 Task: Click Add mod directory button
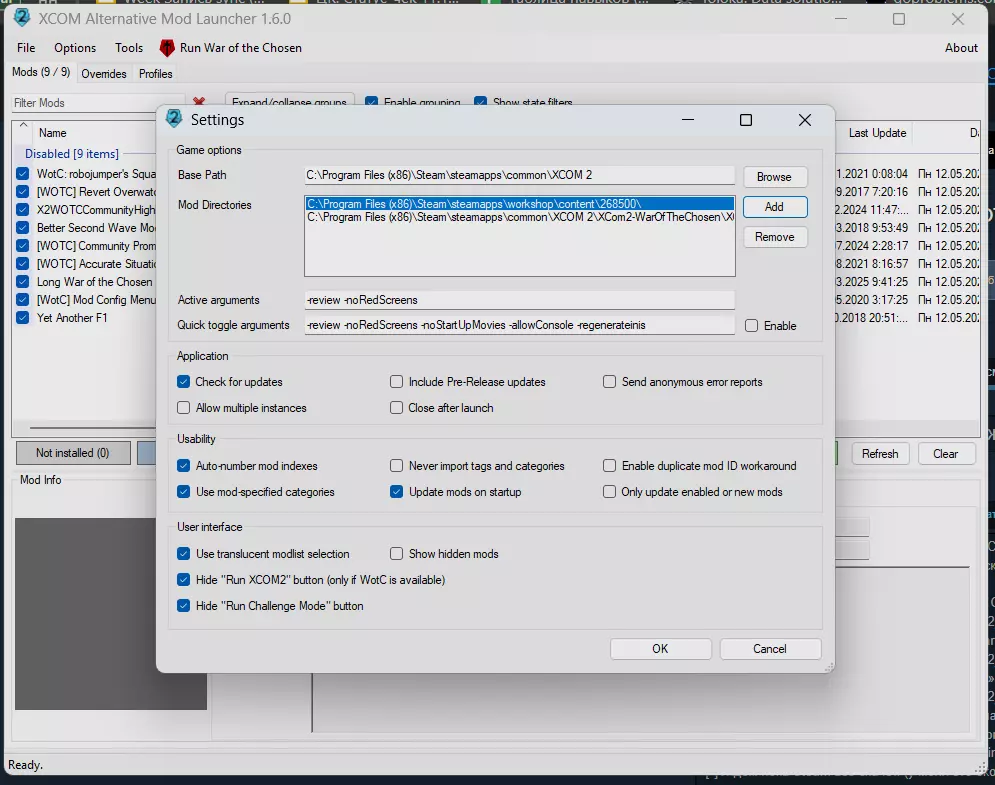click(x=774, y=207)
